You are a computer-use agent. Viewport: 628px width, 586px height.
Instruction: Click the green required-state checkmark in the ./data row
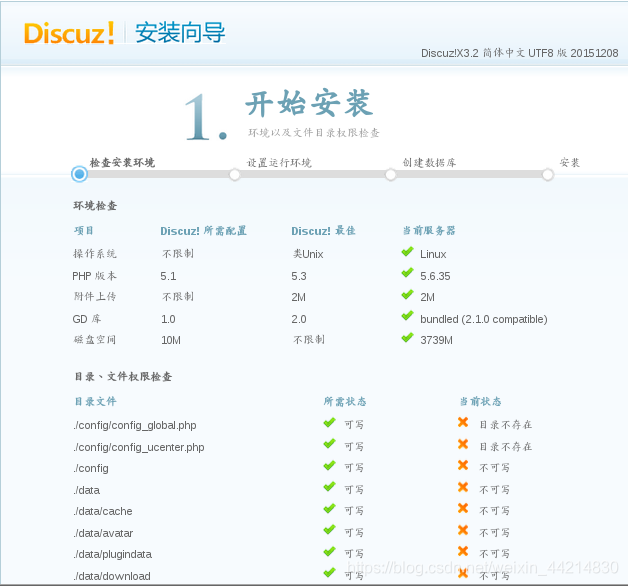pyautogui.click(x=329, y=487)
